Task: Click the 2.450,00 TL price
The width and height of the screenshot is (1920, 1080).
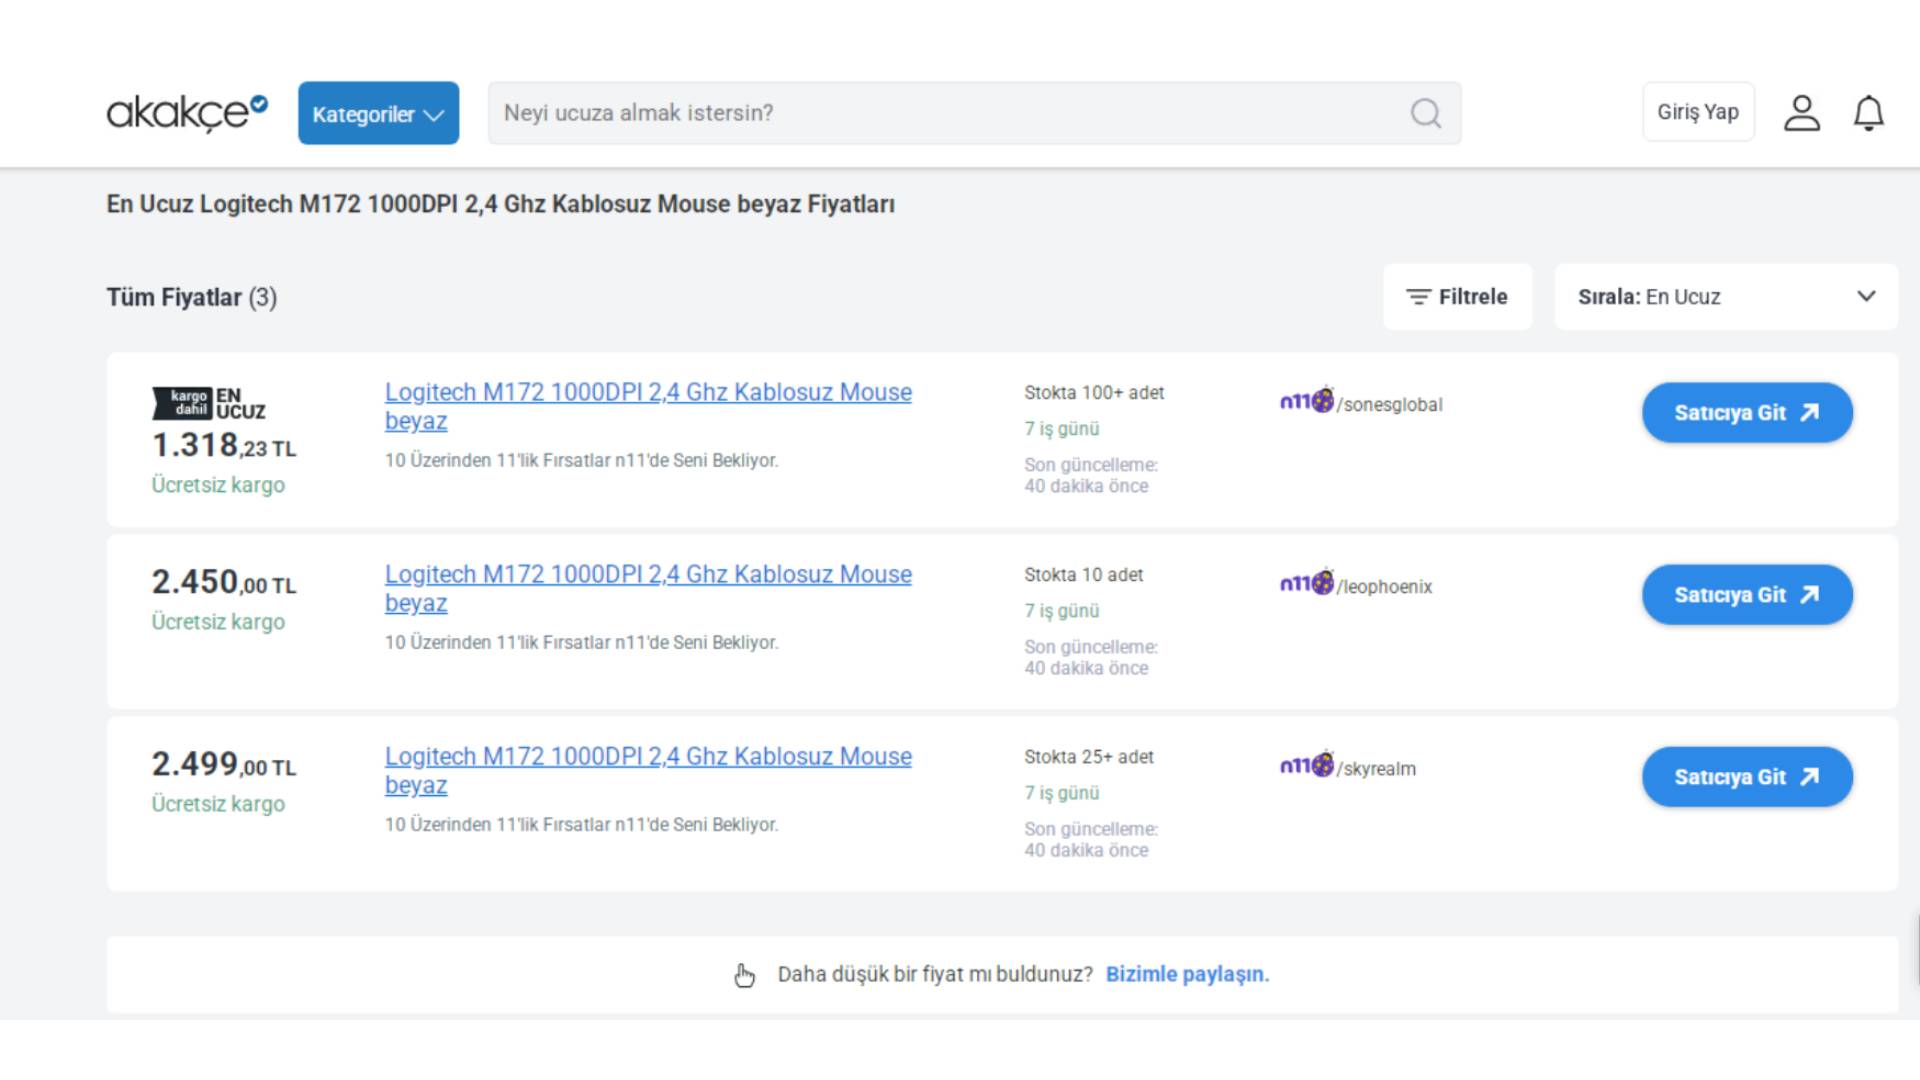Action: coord(224,583)
